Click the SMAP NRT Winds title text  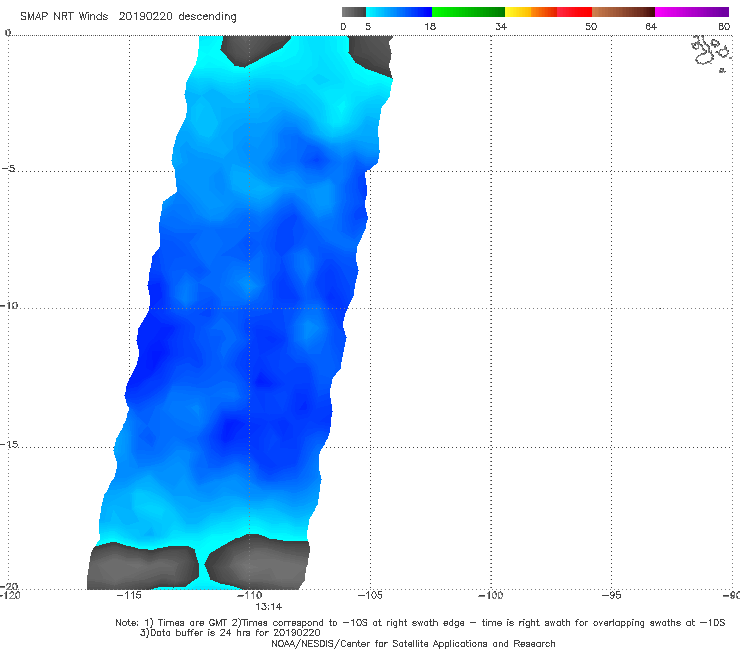coord(64,16)
